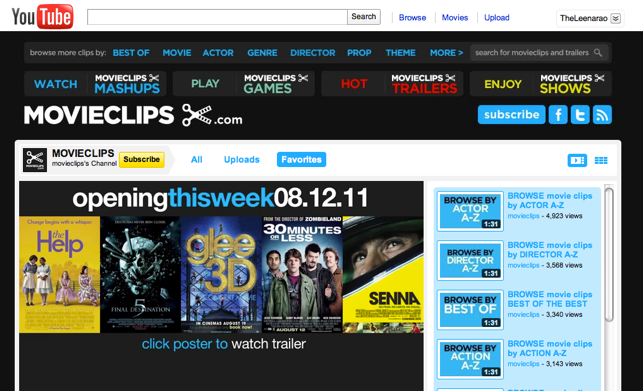The height and width of the screenshot is (391, 643).
Task: Play Browse by Action A-Z thumbnail
Action: [470, 359]
